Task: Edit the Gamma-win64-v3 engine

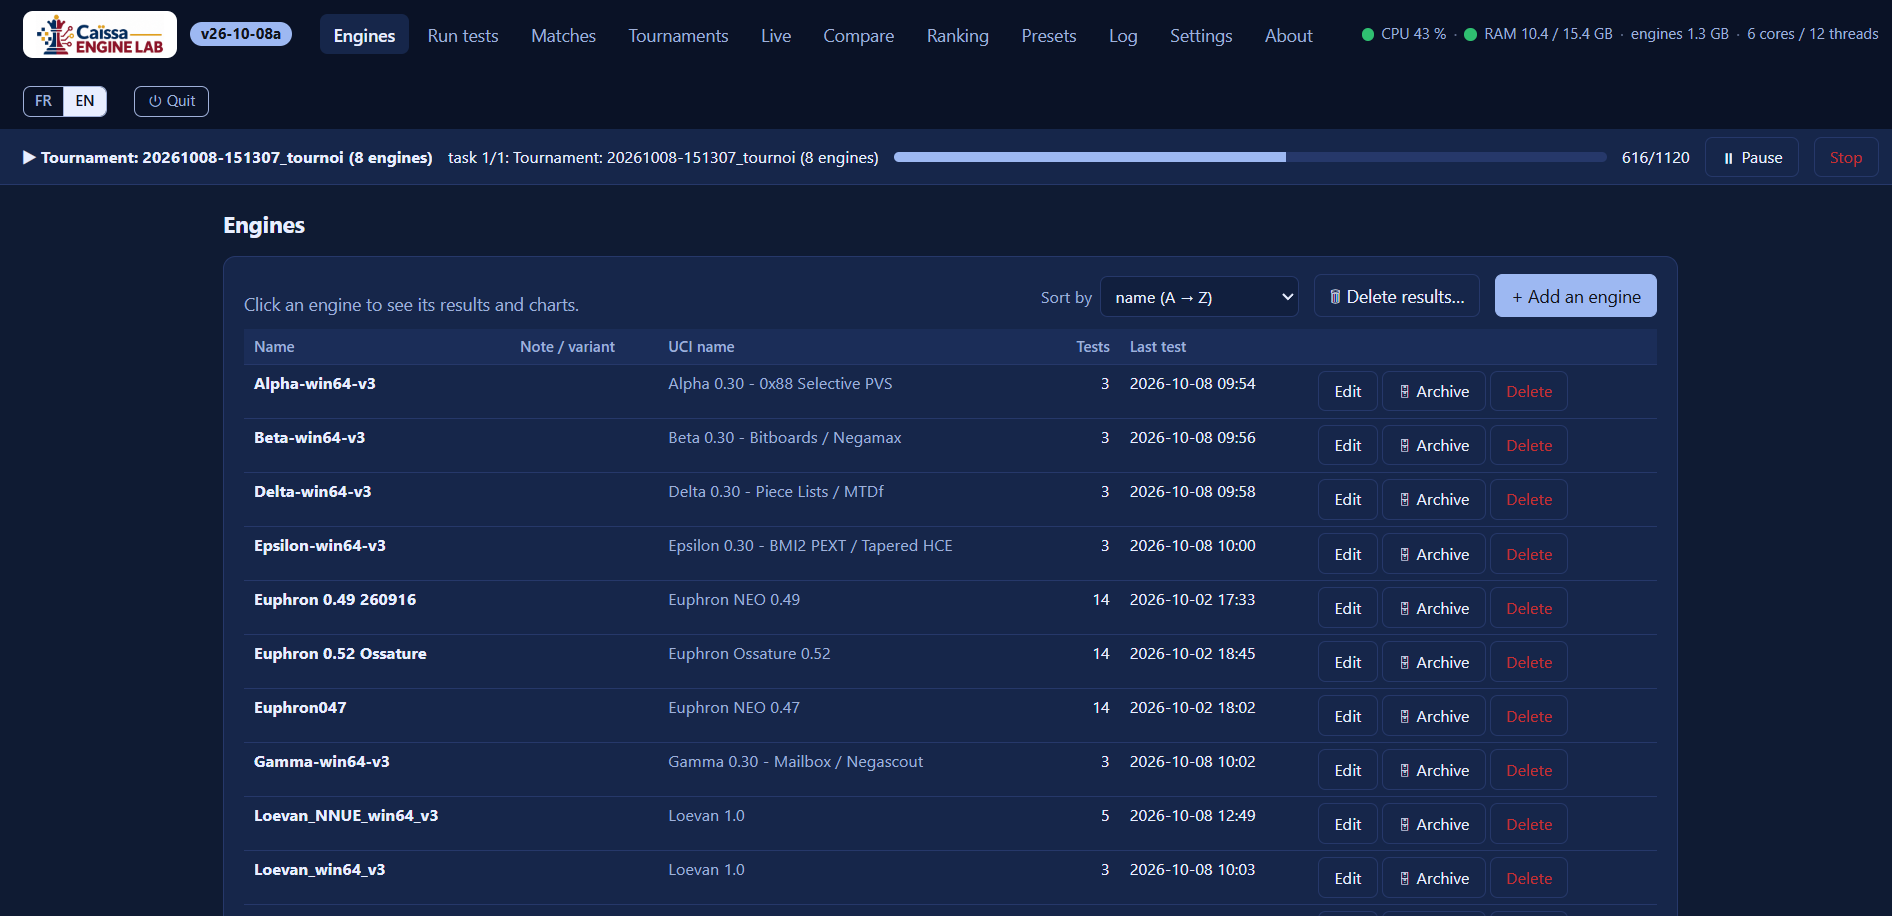Action: 1348,770
